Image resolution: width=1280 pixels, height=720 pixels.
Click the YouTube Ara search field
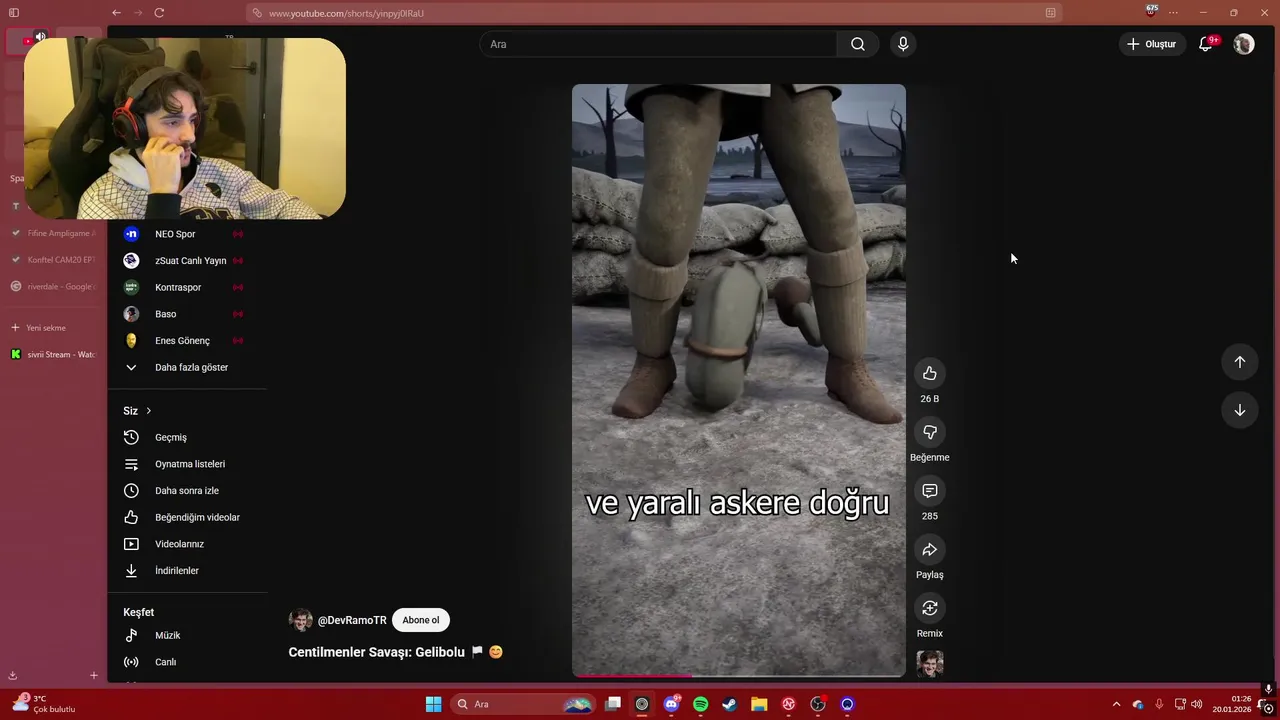[658, 44]
